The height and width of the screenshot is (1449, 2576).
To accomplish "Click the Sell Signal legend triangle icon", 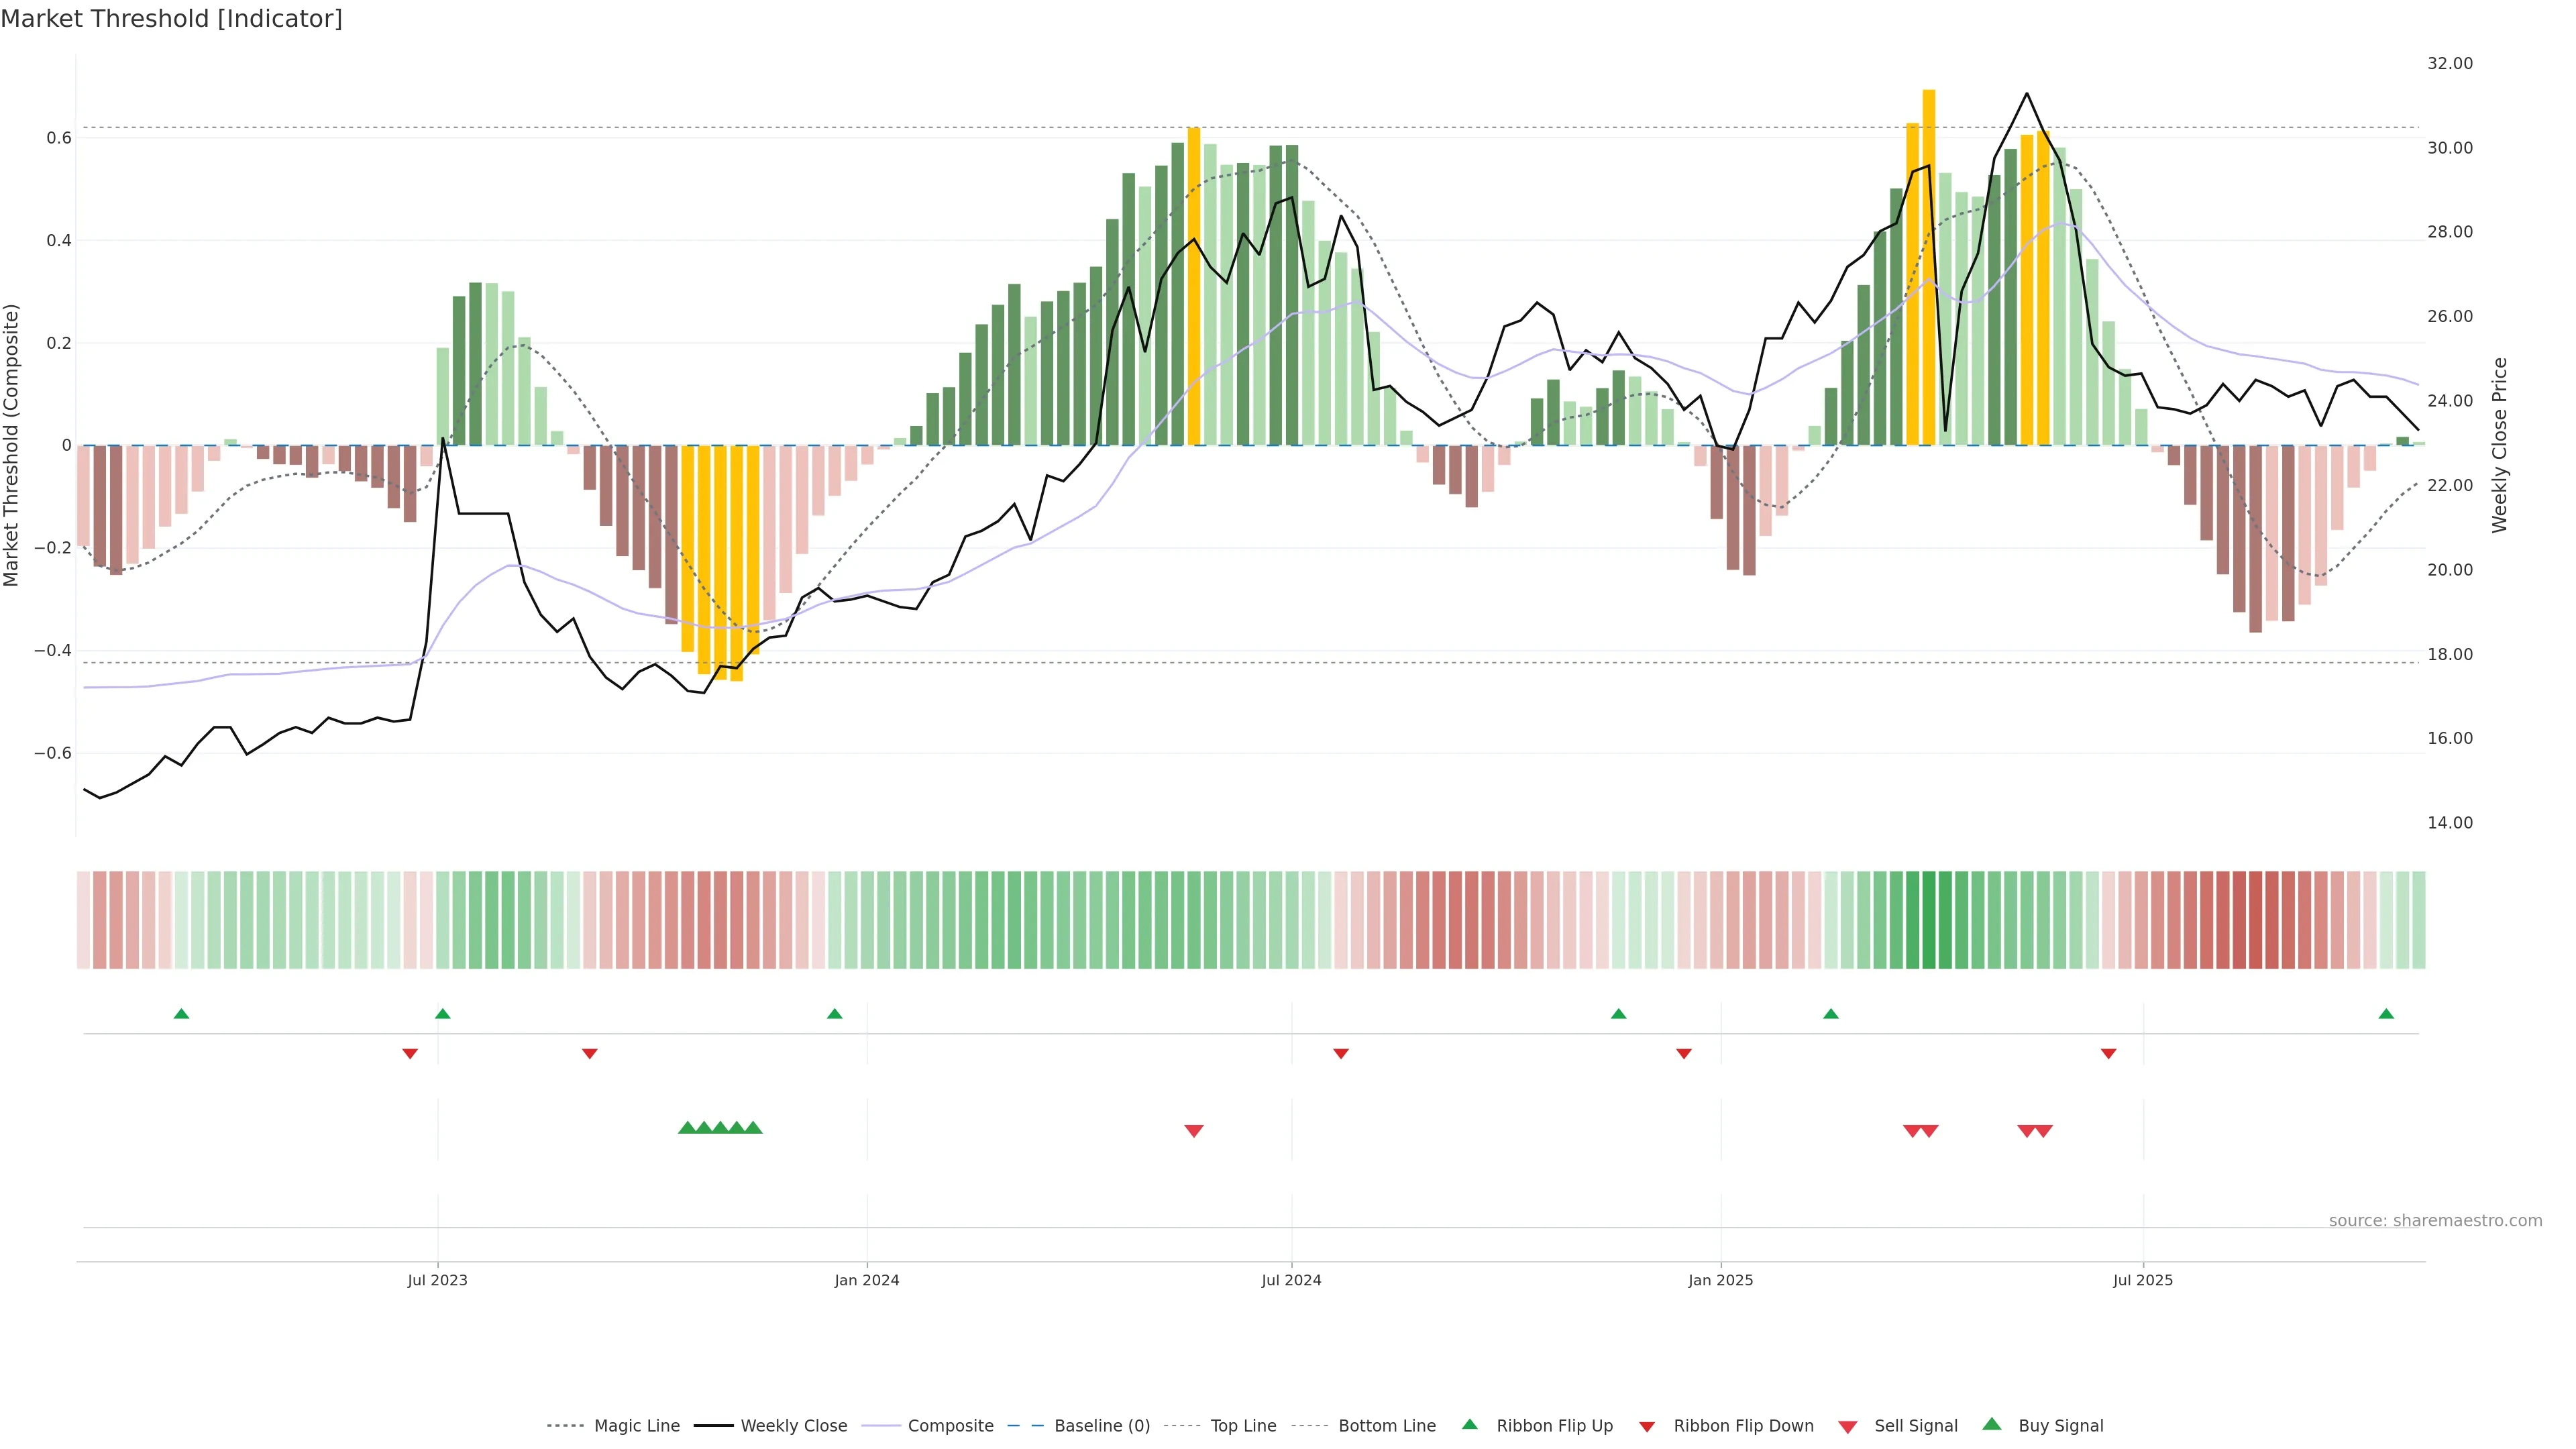I will pyautogui.click(x=1848, y=1427).
